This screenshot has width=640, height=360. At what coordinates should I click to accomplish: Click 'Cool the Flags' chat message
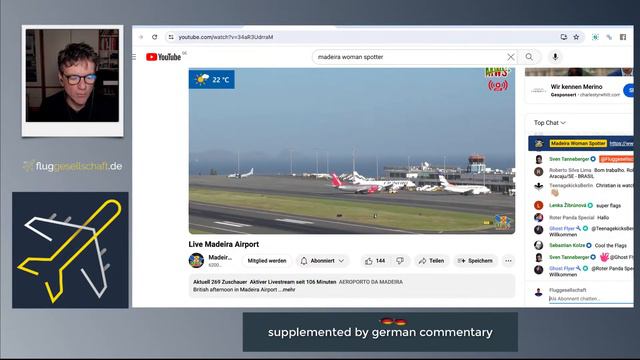611,245
